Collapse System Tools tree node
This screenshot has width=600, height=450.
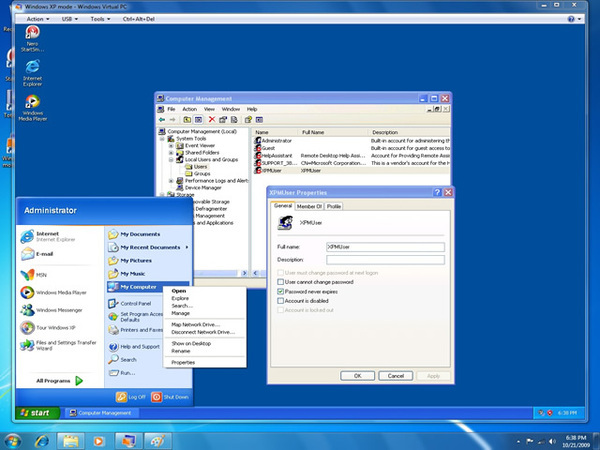point(162,139)
